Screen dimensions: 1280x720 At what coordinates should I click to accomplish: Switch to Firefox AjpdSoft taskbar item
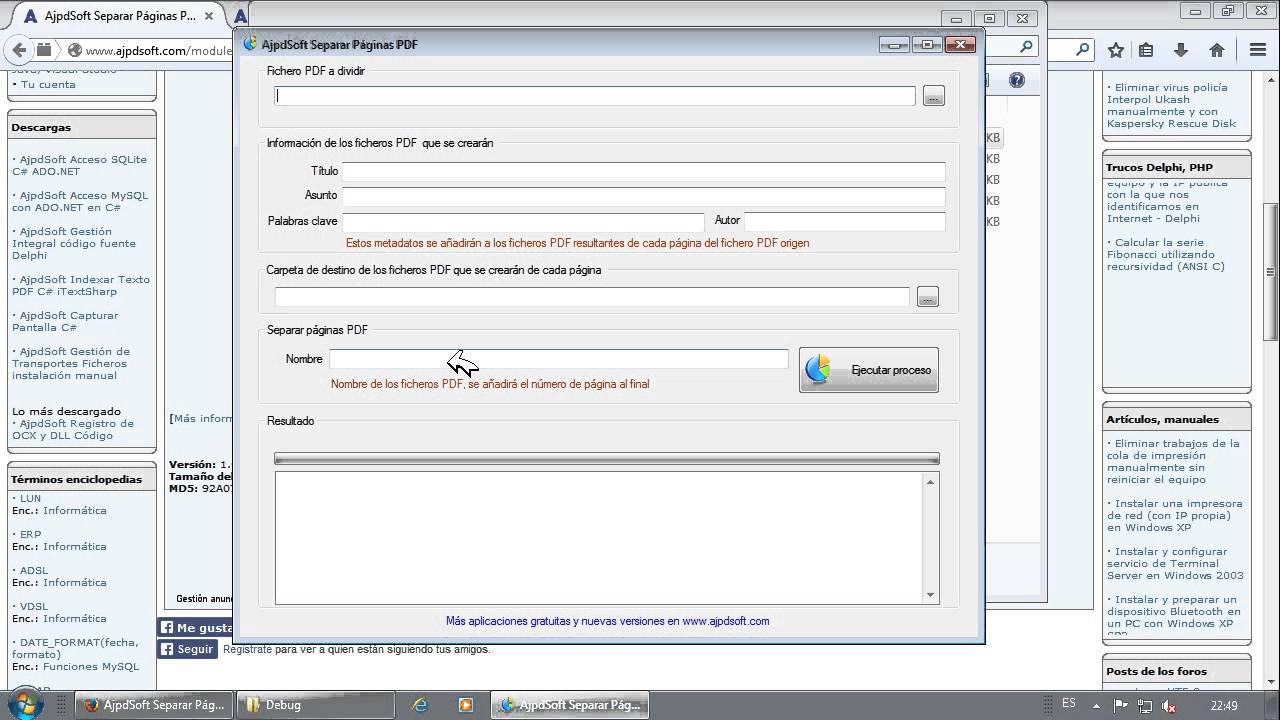click(155, 705)
